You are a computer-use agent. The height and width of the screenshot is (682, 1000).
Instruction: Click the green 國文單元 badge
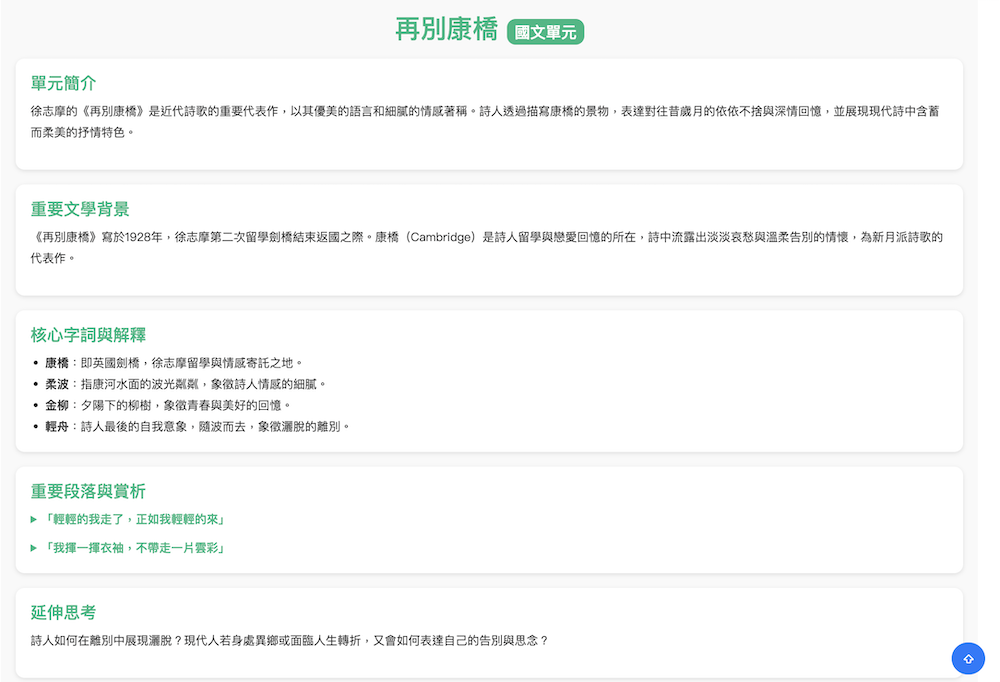tap(545, 32)
